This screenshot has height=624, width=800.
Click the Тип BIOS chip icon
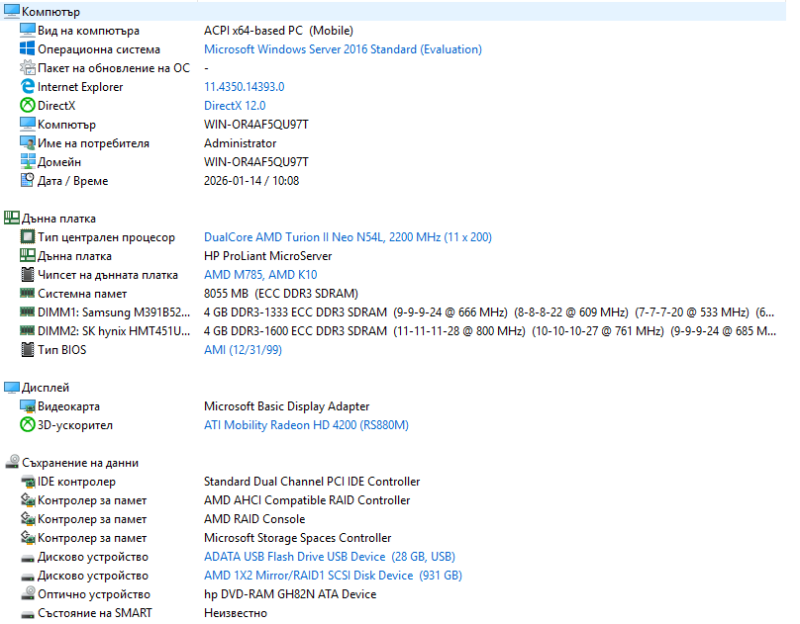tap(27, 350)
